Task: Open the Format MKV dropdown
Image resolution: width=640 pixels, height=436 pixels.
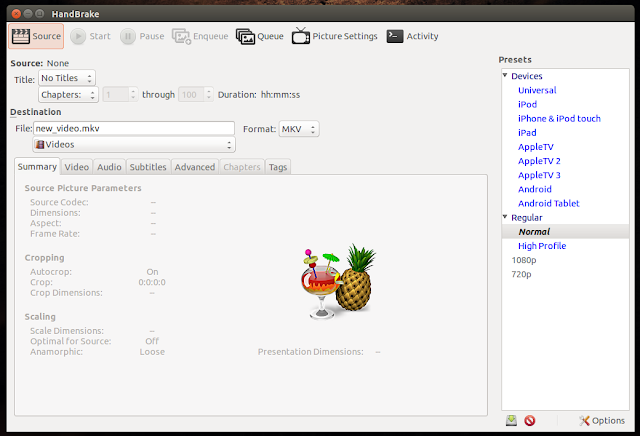Action: (x=299, y=129)
